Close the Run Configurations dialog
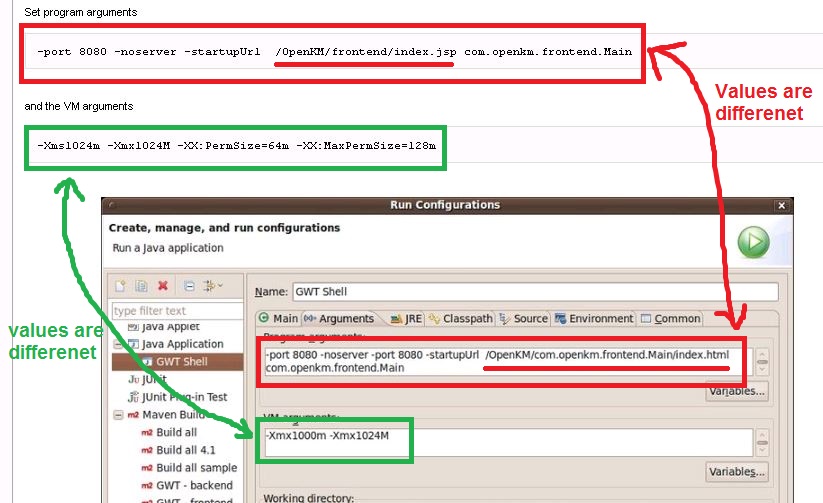 [781, 205]
